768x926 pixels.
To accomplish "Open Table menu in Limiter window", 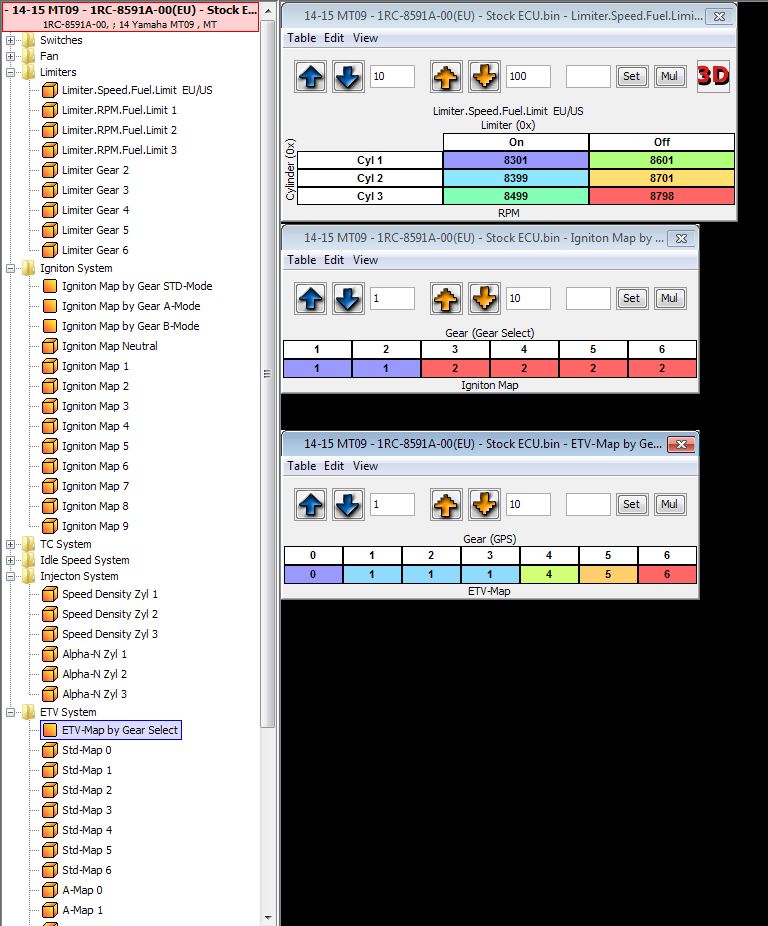I will pyautogui.click(x=301, y=38).
